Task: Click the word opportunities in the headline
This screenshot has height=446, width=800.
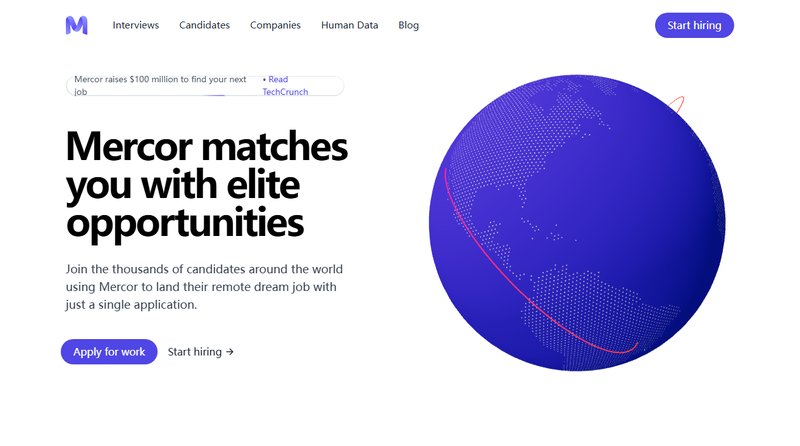Action: (x=185, y=223)
